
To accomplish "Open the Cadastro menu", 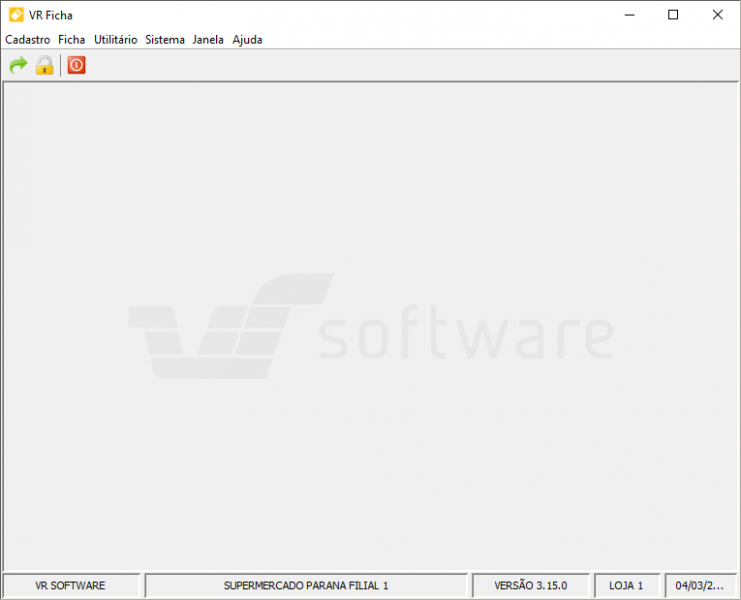I will tap(28, 40).
